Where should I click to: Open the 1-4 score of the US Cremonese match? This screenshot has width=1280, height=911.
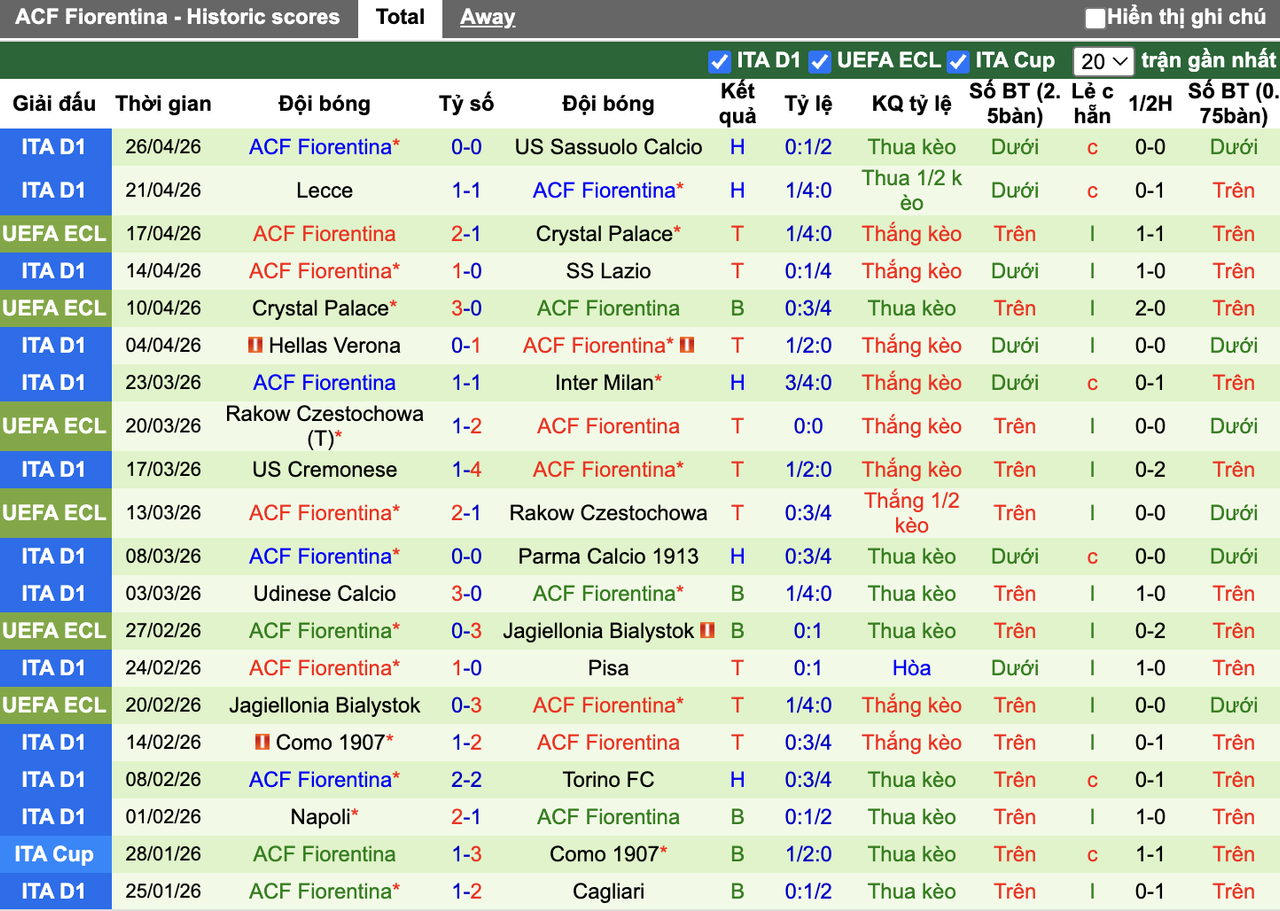(x=466, y=470)
